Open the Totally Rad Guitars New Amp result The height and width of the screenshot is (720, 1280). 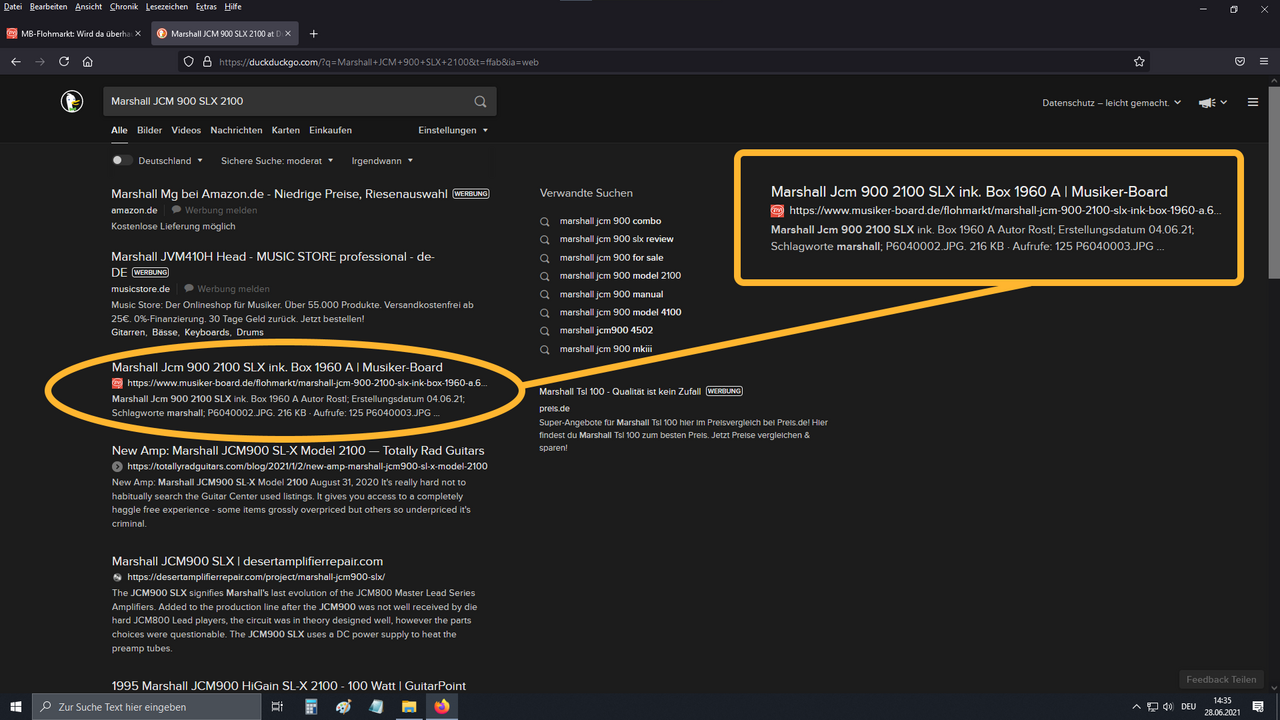[x=298, y=451]
